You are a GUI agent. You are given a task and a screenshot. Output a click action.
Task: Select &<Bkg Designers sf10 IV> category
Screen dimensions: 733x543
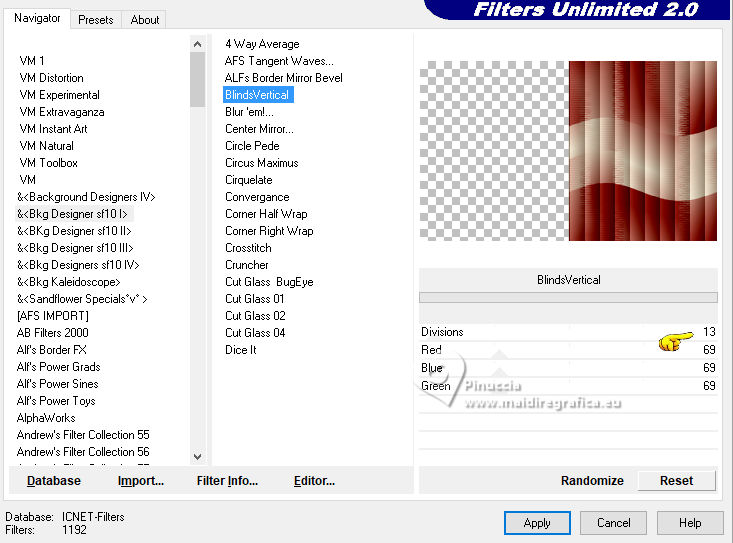coord(78,264)
